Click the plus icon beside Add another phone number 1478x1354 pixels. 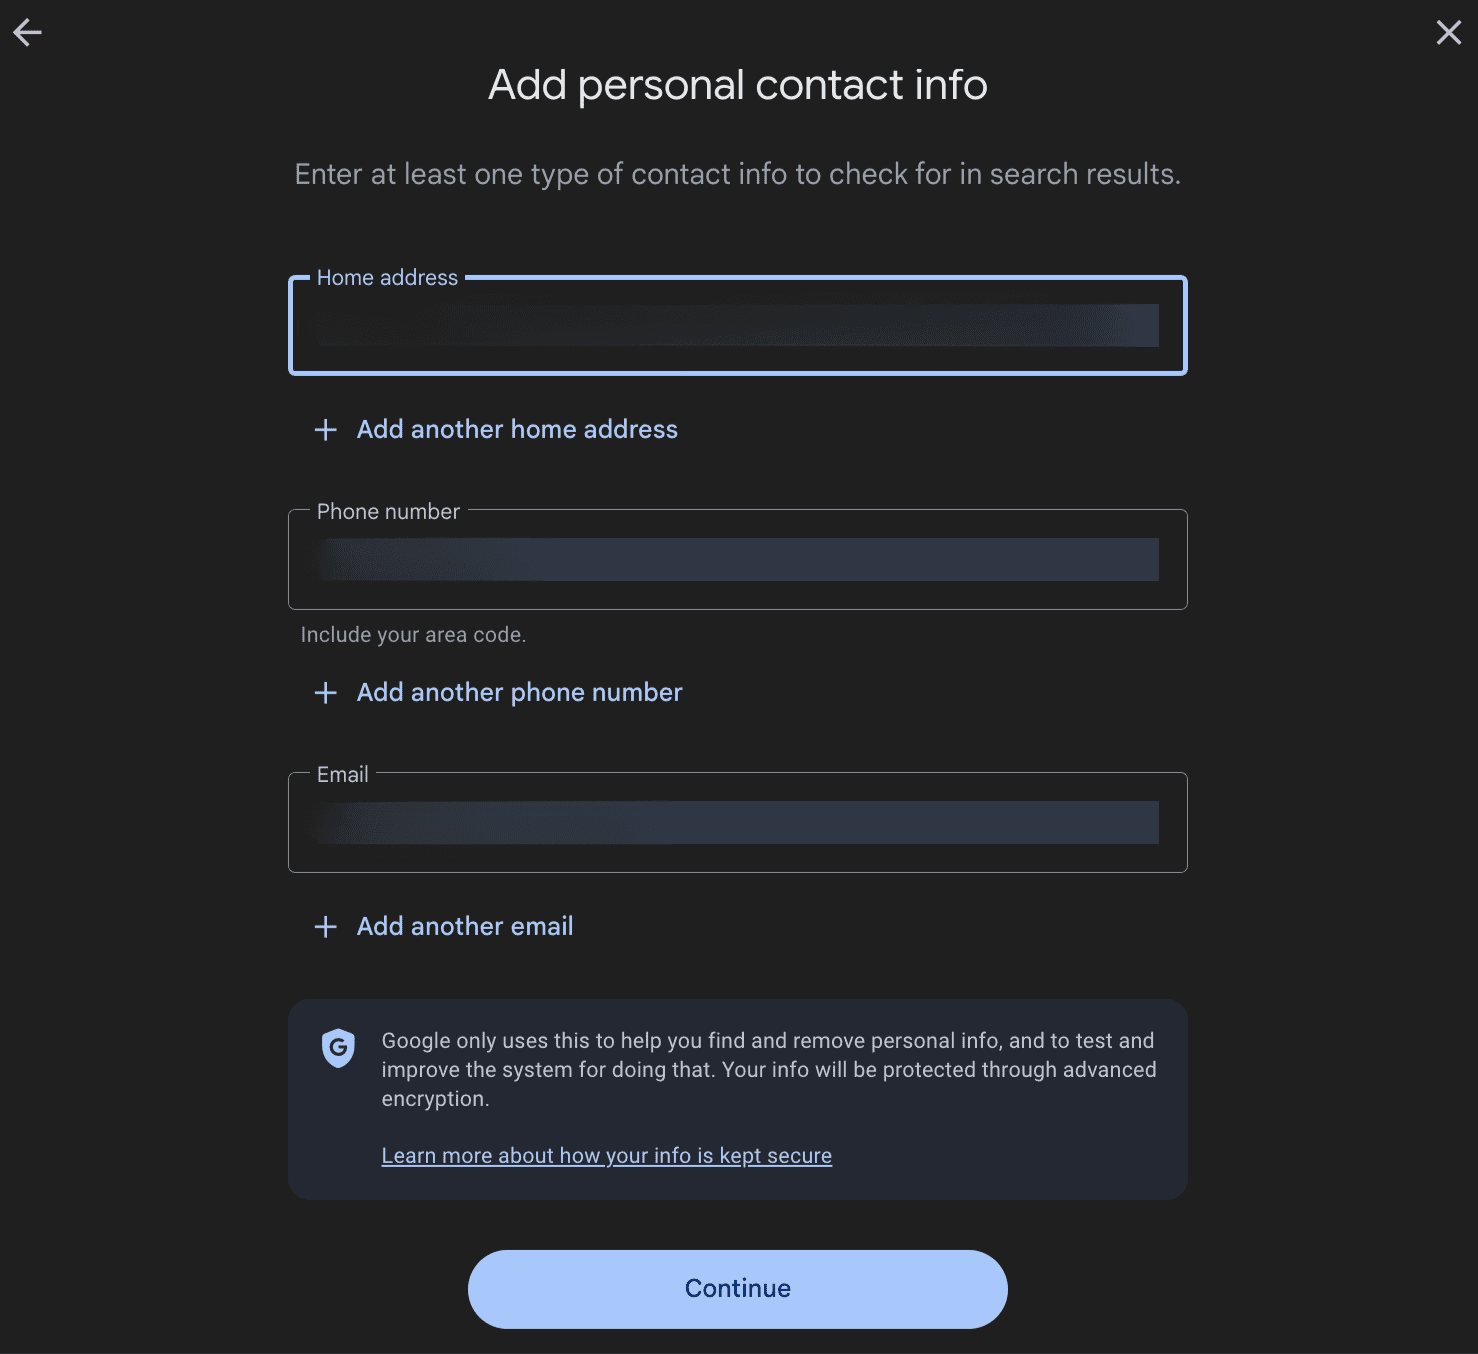[x=324, y=692]
